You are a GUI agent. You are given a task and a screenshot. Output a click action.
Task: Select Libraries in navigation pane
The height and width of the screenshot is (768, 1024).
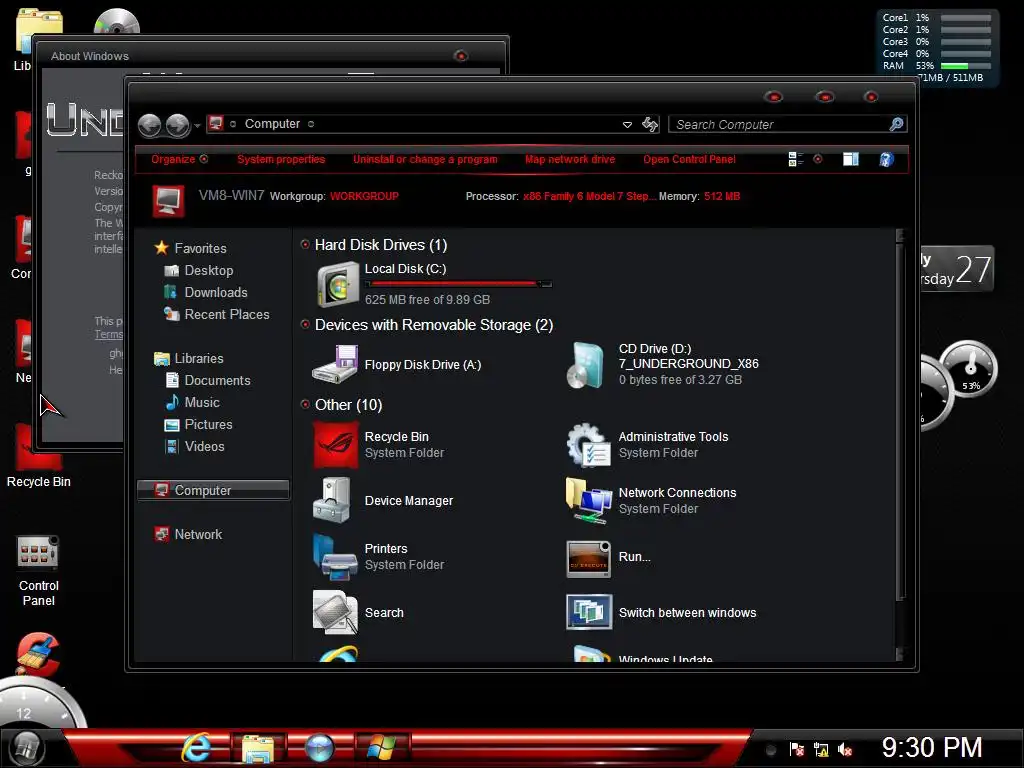(x=189, y=359)
